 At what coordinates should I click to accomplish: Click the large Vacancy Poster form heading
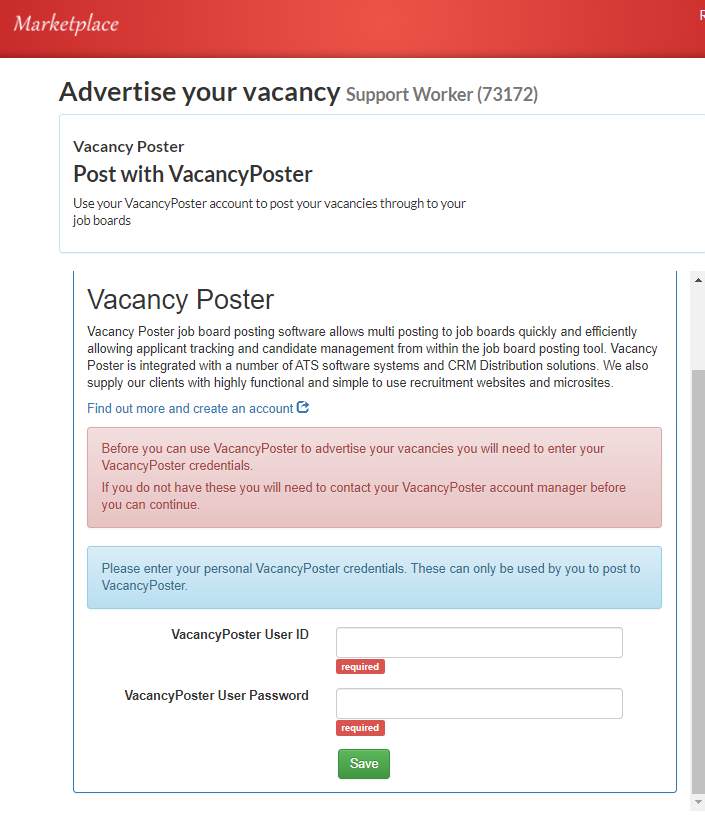(181, 299)
